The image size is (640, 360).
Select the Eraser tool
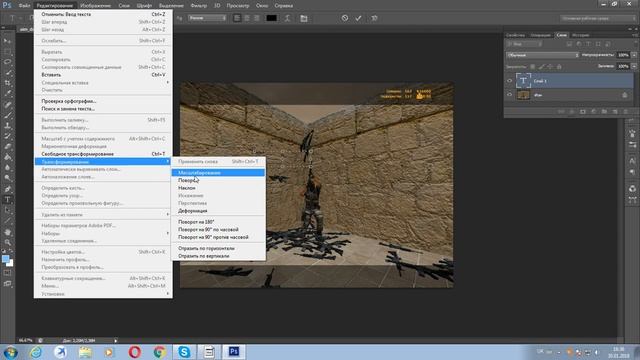pos(7,147)
